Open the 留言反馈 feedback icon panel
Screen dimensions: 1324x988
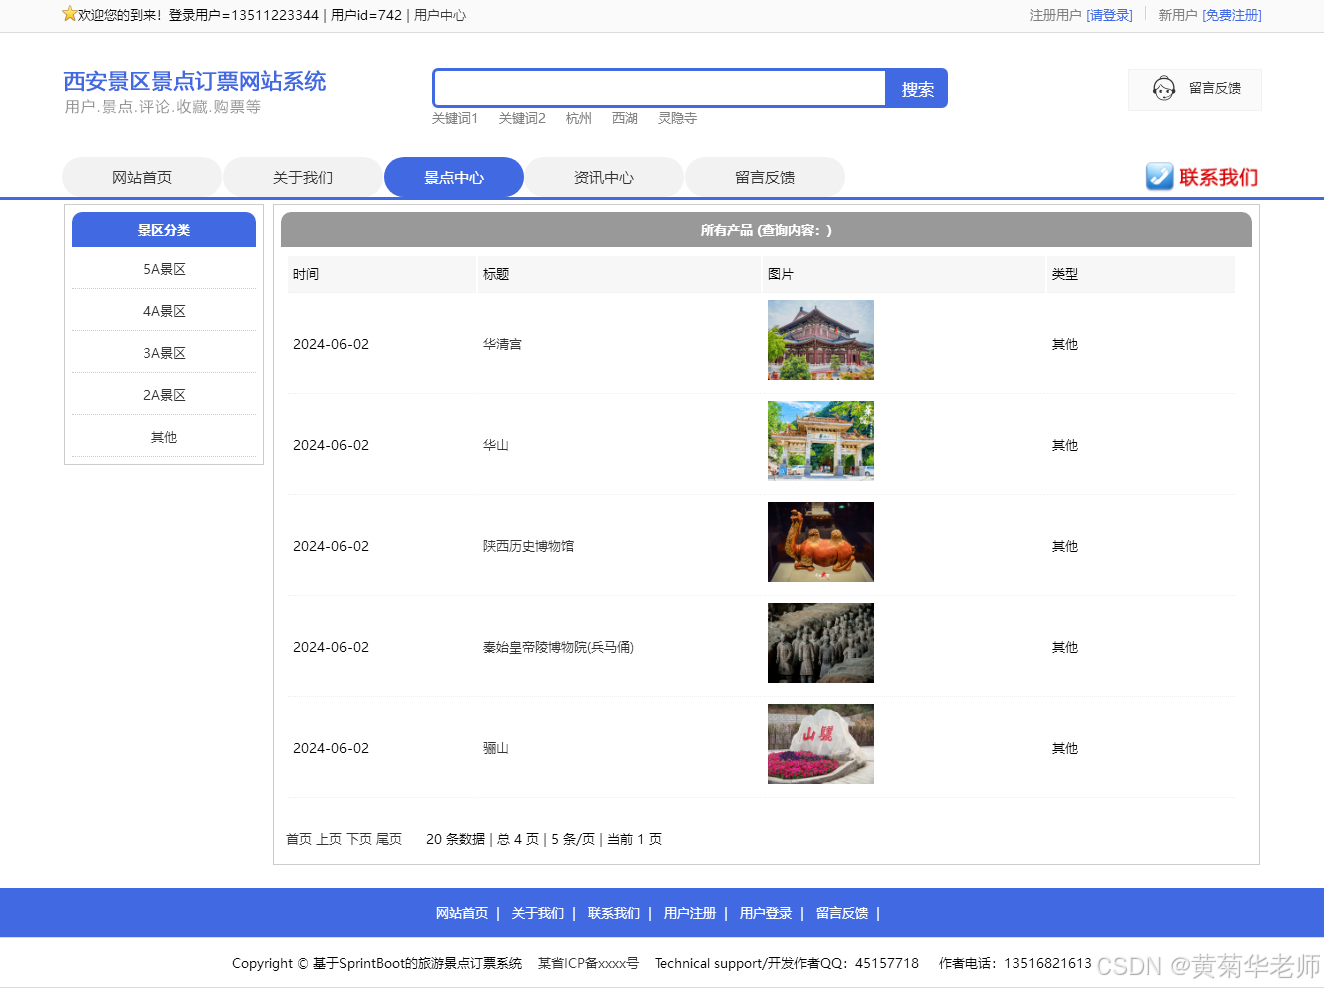(x=1195, y=89)
